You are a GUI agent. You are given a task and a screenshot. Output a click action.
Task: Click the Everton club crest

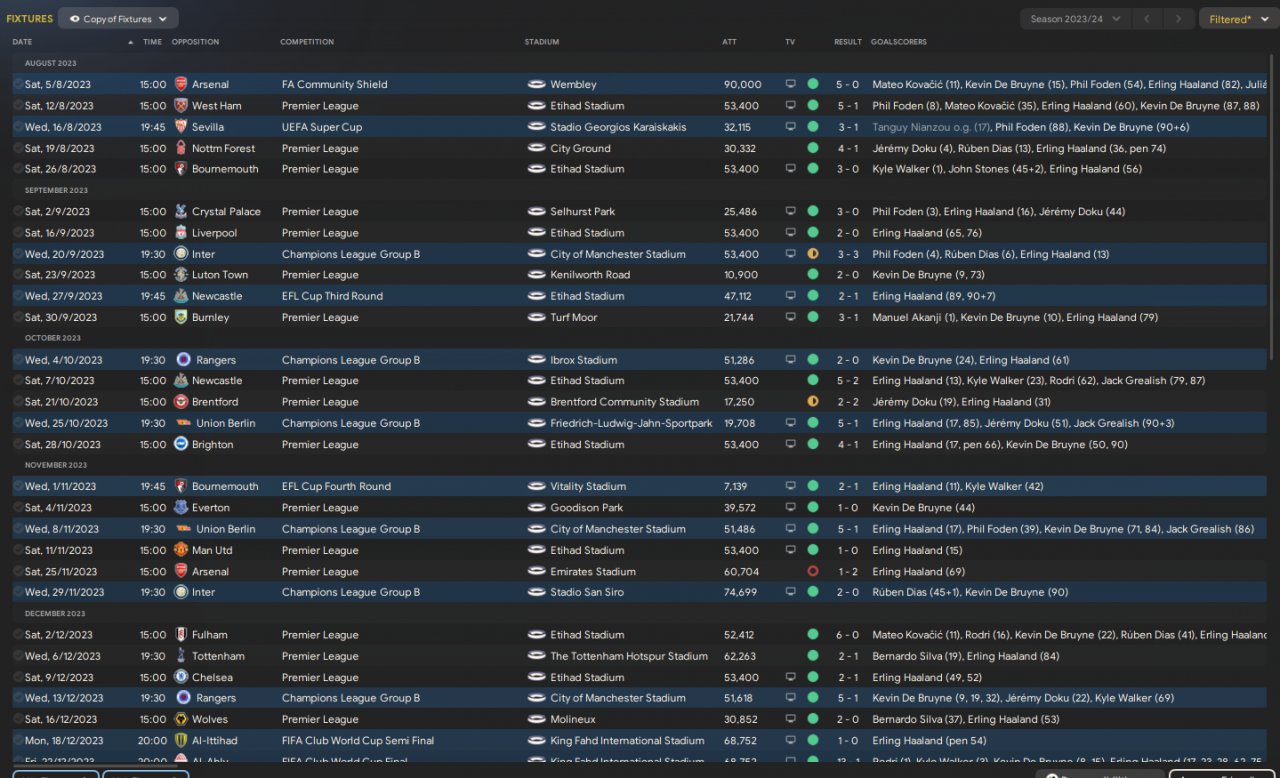click(181, 508)
